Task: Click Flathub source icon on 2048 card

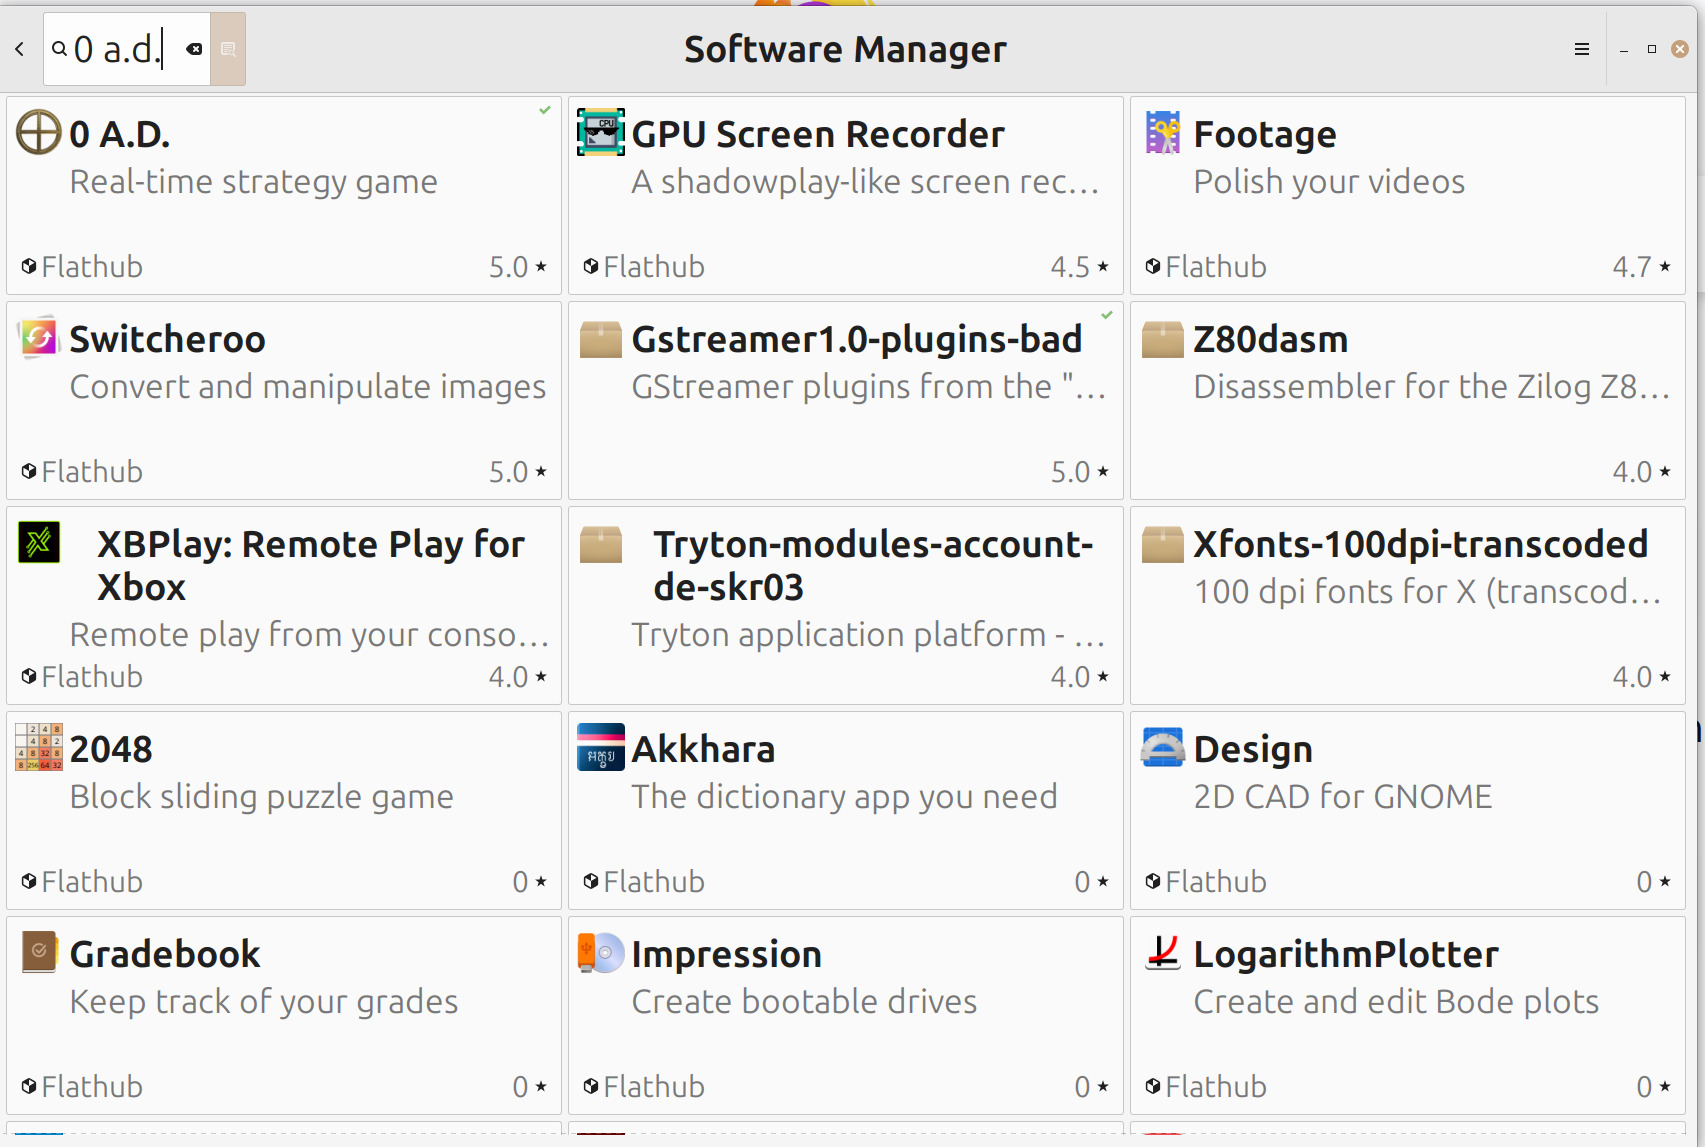Action: [x=29, y=881]
